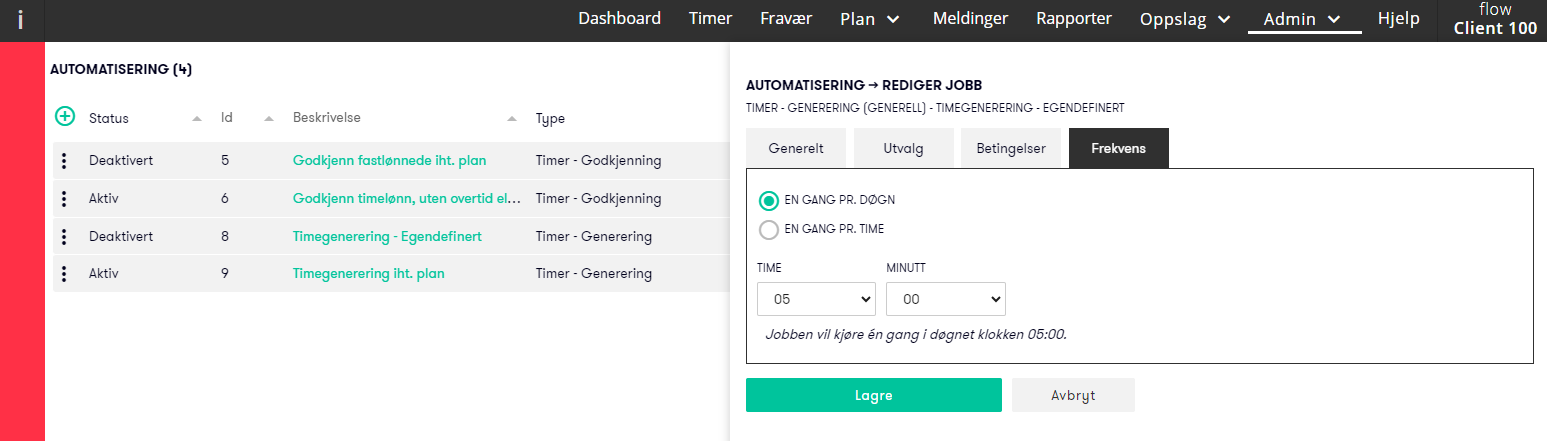Open three-dot menu for job Id 6
This screenshot has width=1547, height=441.
[x=64, y=198]
